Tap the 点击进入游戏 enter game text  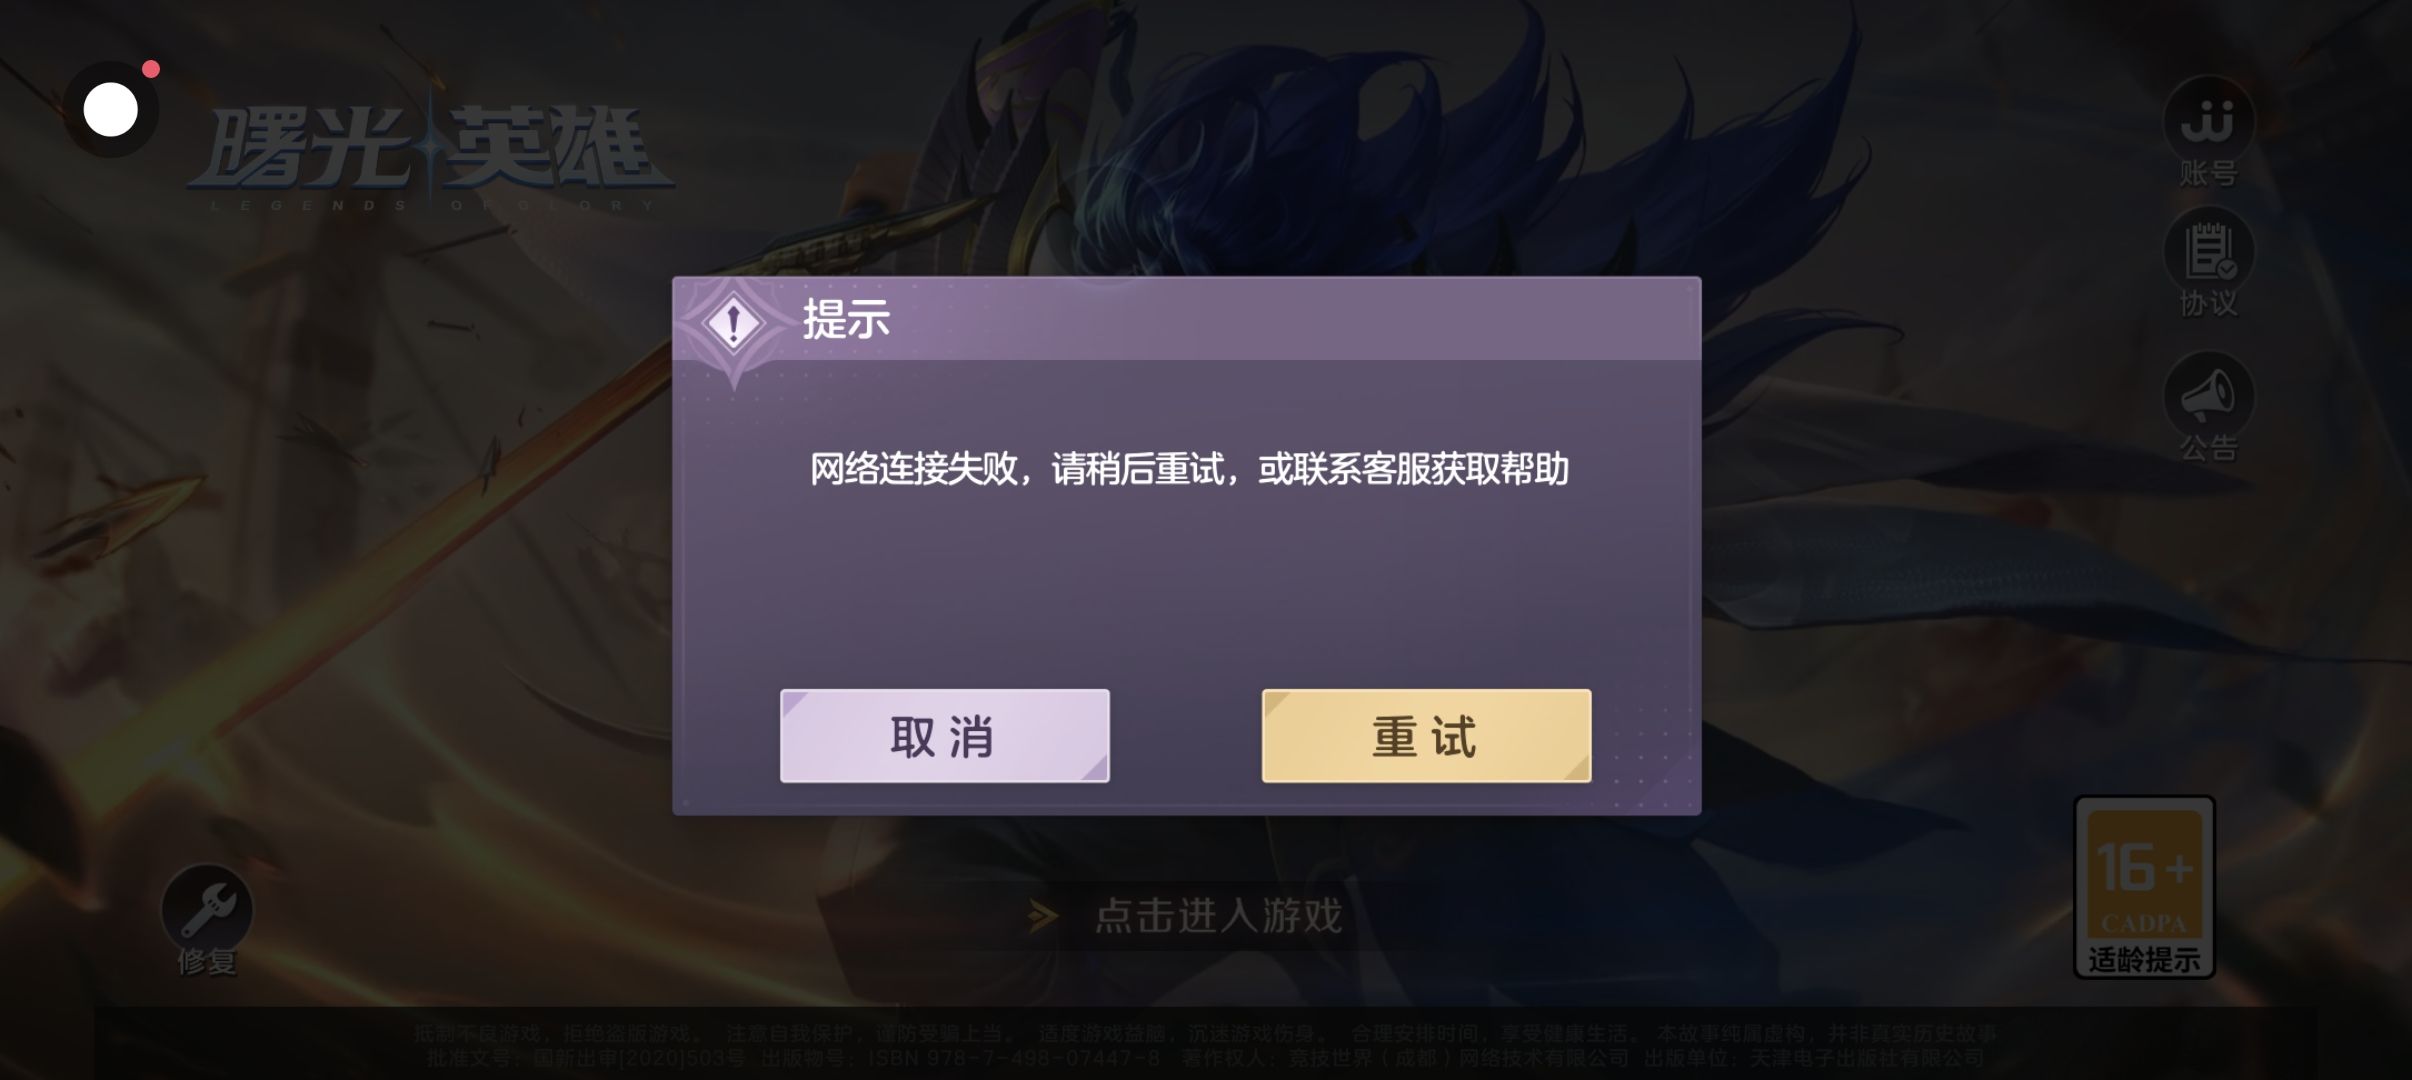(1218, 915)
